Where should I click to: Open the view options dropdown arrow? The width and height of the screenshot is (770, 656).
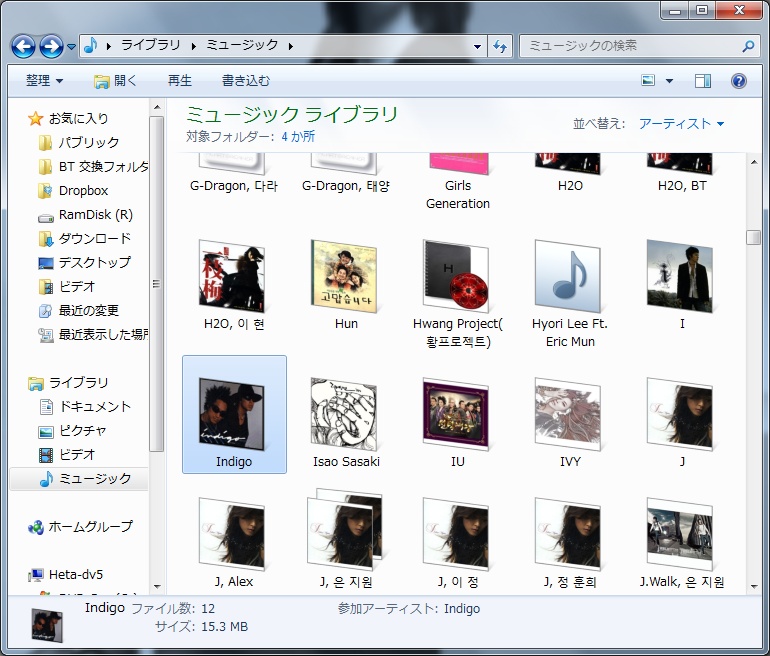point(669,81)
